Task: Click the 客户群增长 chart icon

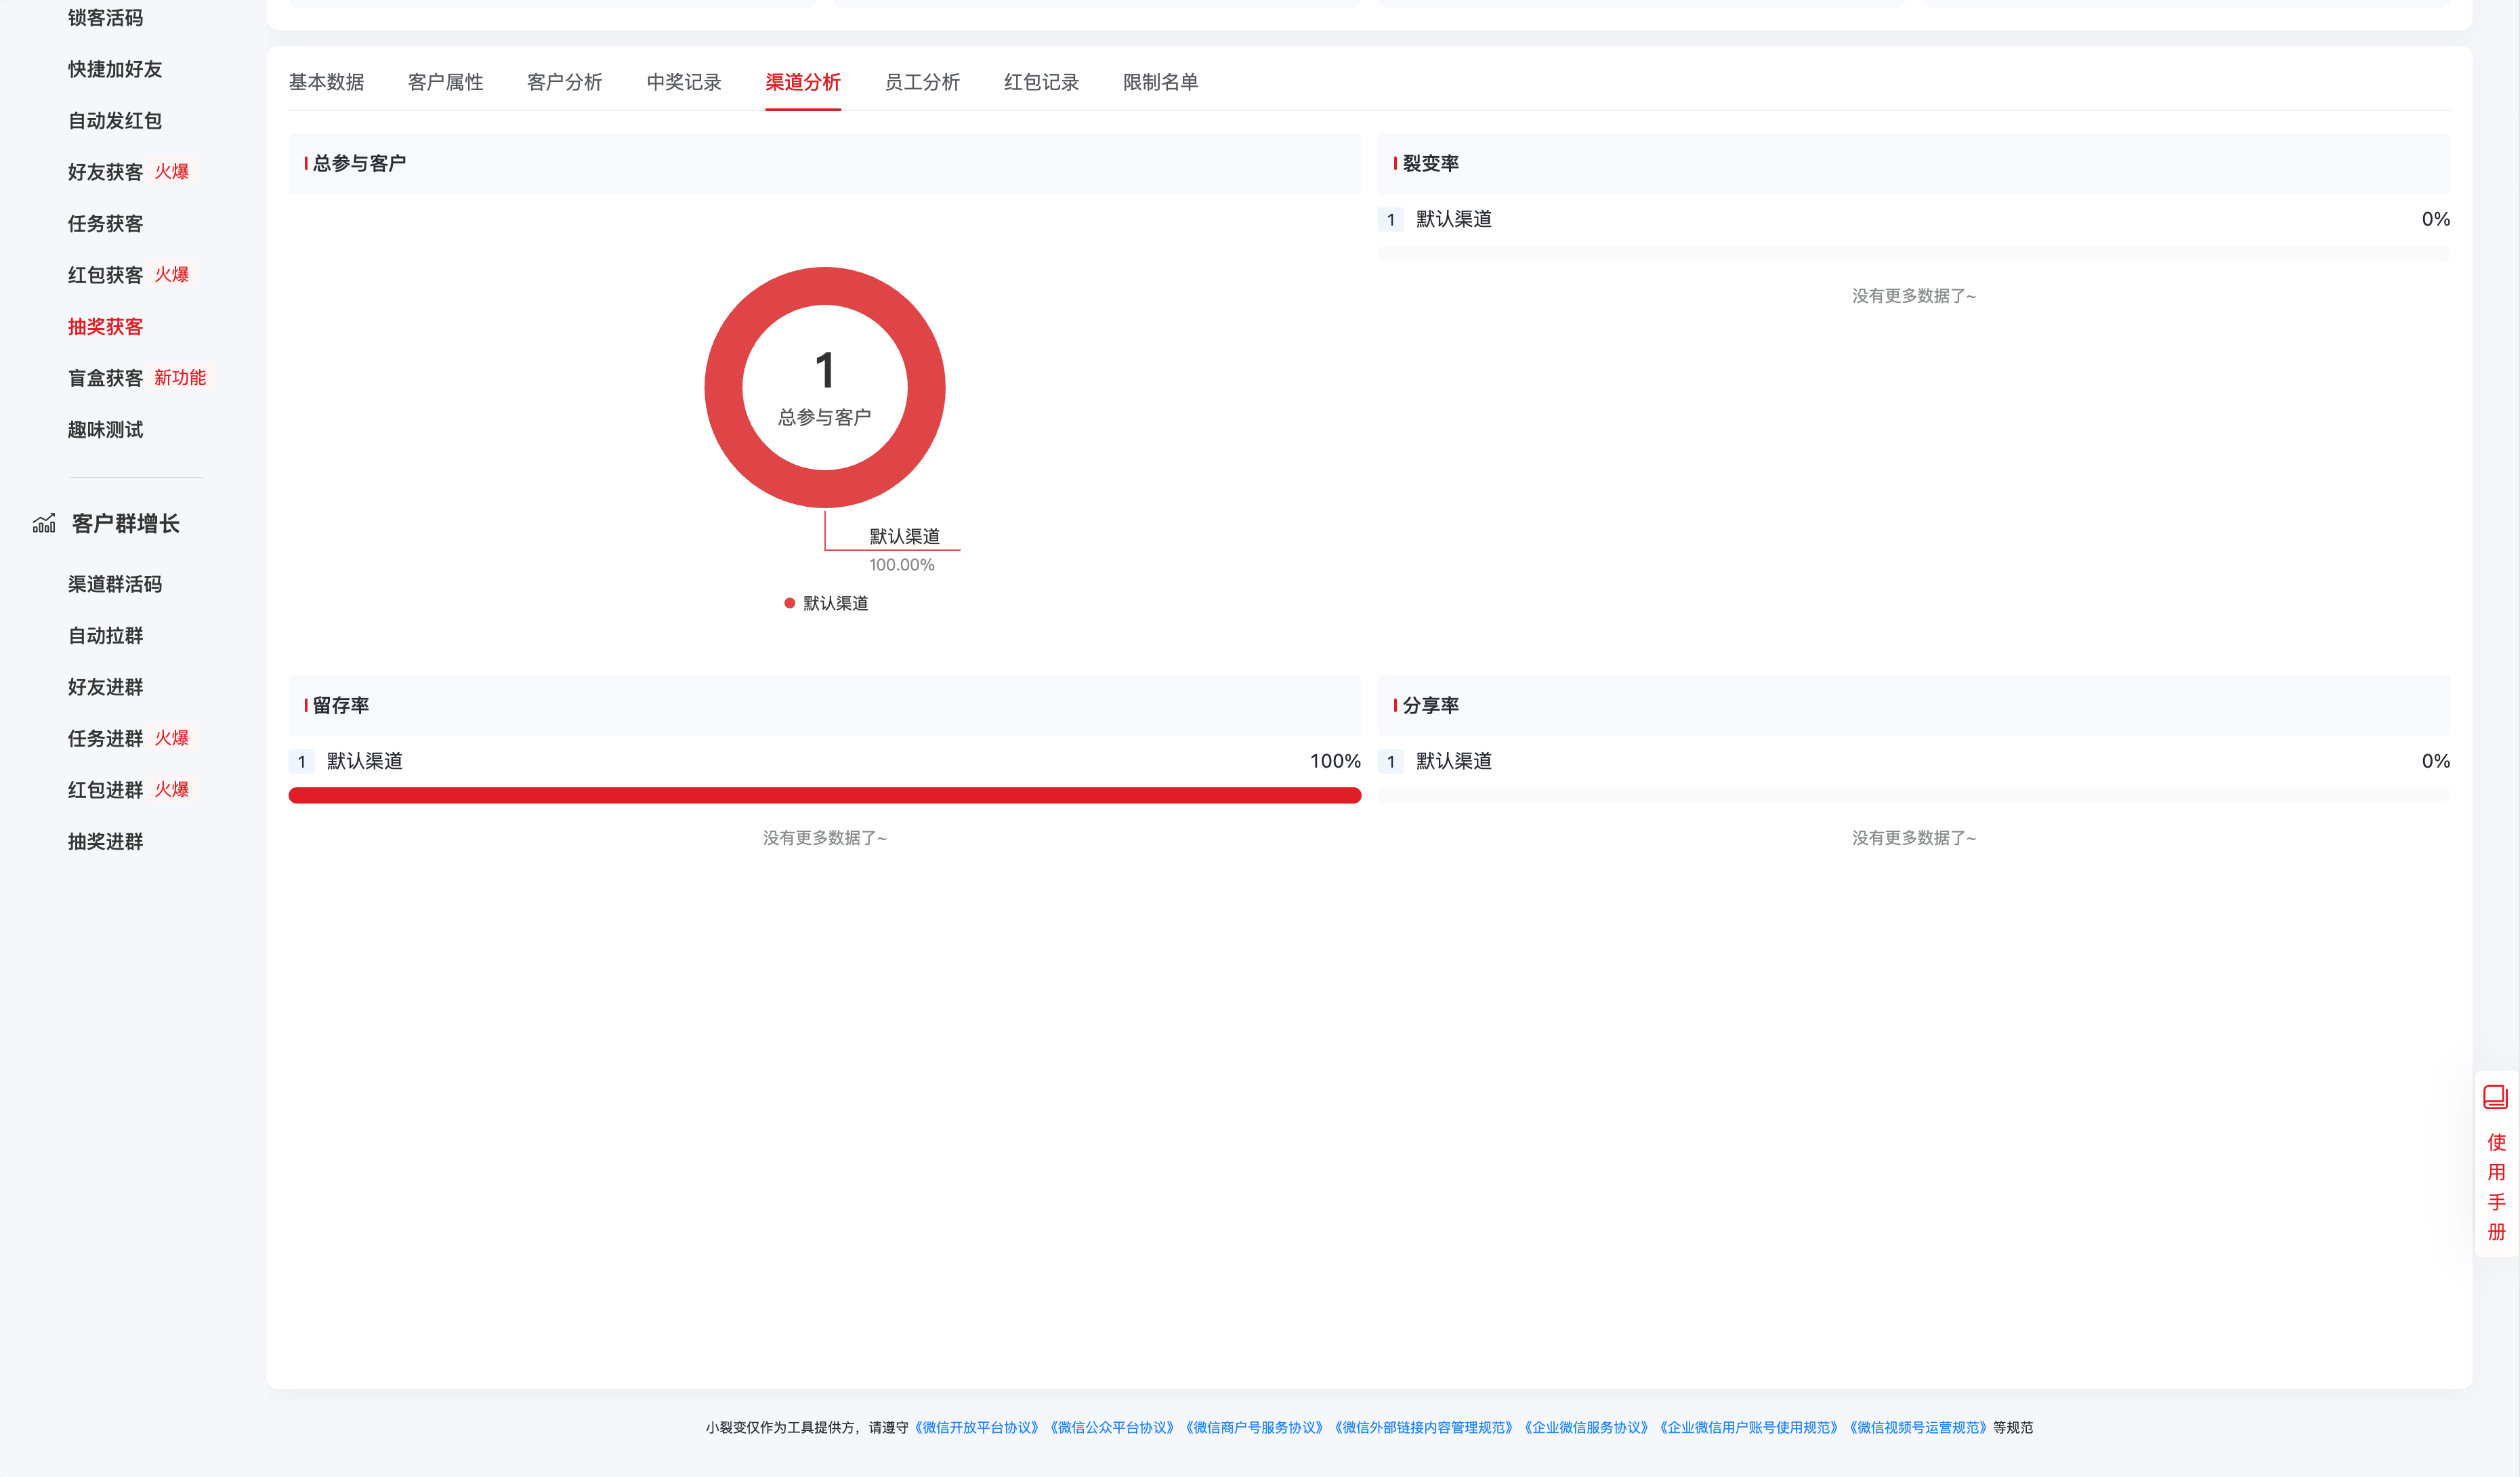Action: coord(44,522)
